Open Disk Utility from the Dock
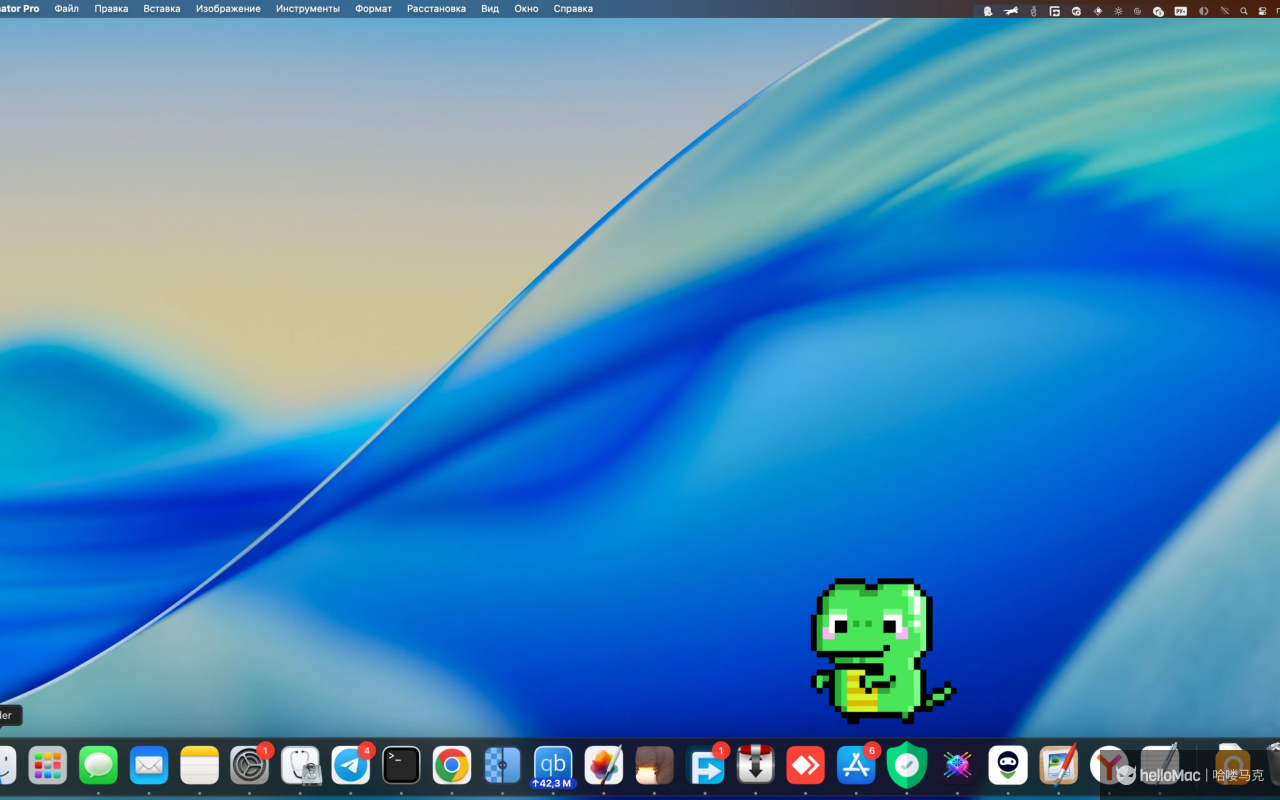The width and height of the screenshot is (1280, 800). click(x=300, y=766)
